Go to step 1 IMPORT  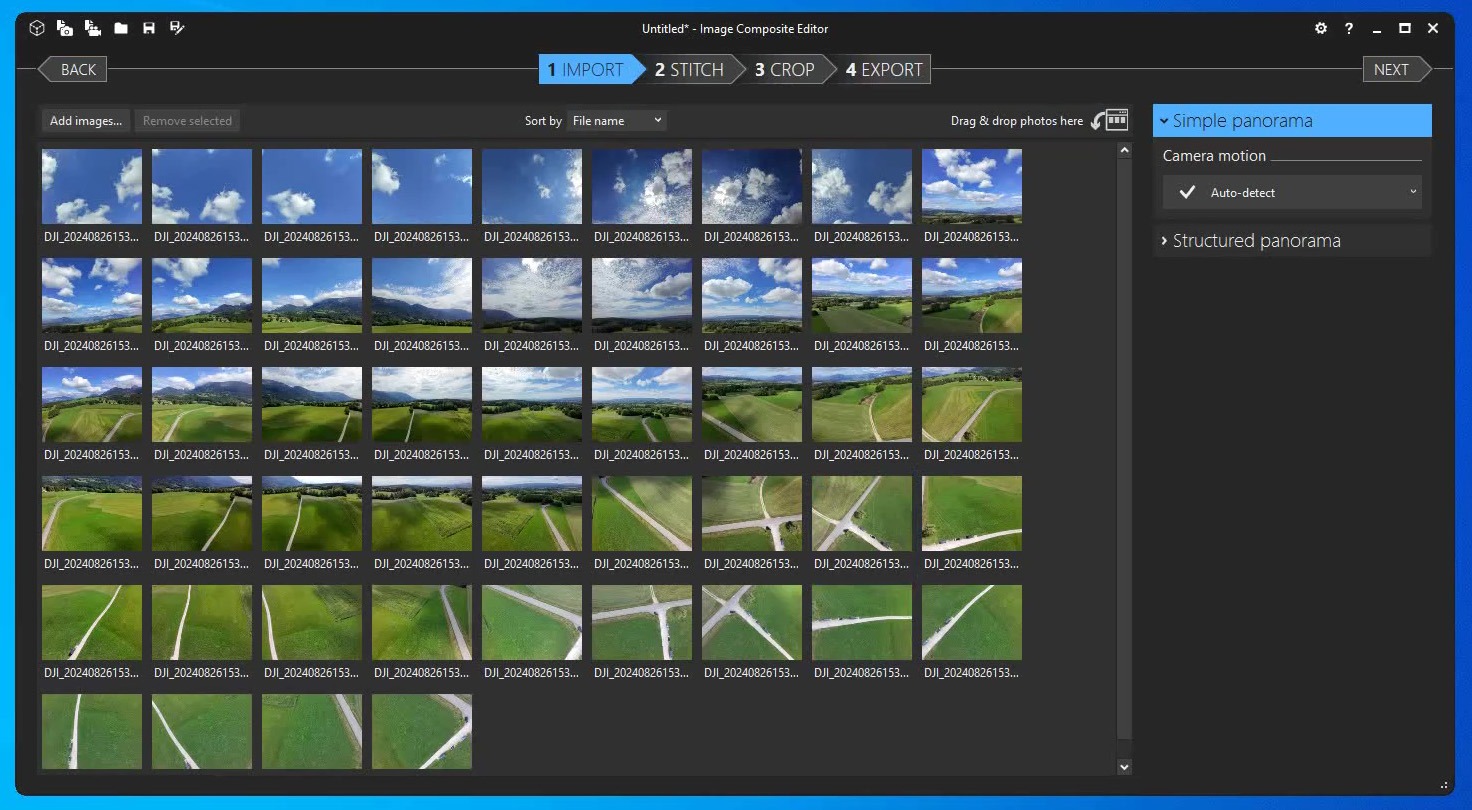(592, 69)
